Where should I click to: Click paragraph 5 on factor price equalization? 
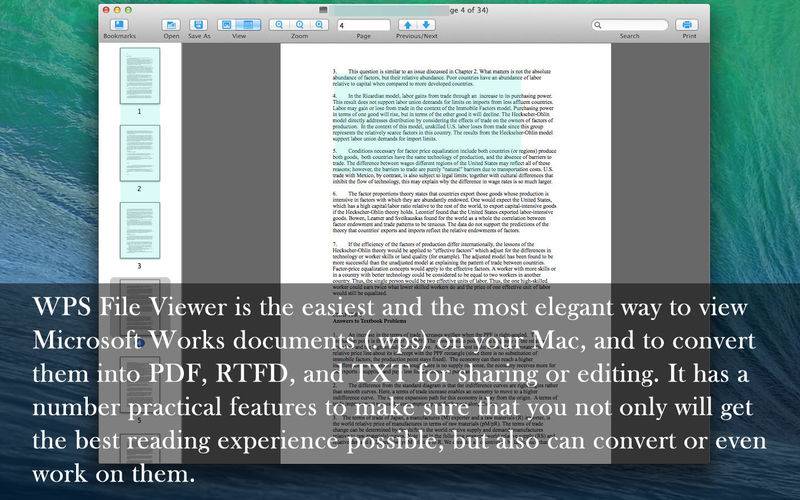[444, 166]
